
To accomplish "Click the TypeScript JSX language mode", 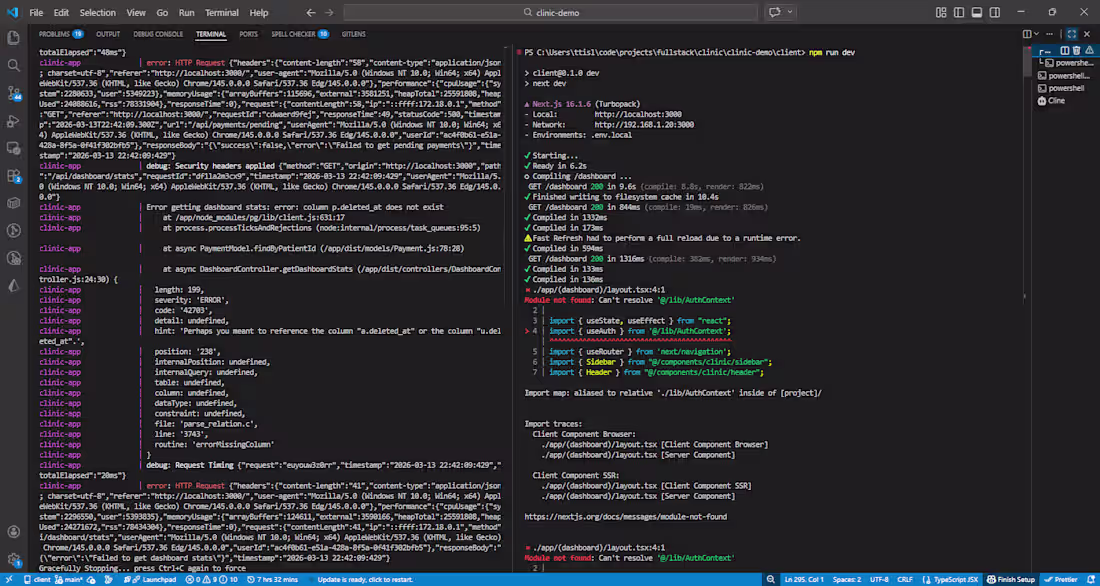I will 953,580.
